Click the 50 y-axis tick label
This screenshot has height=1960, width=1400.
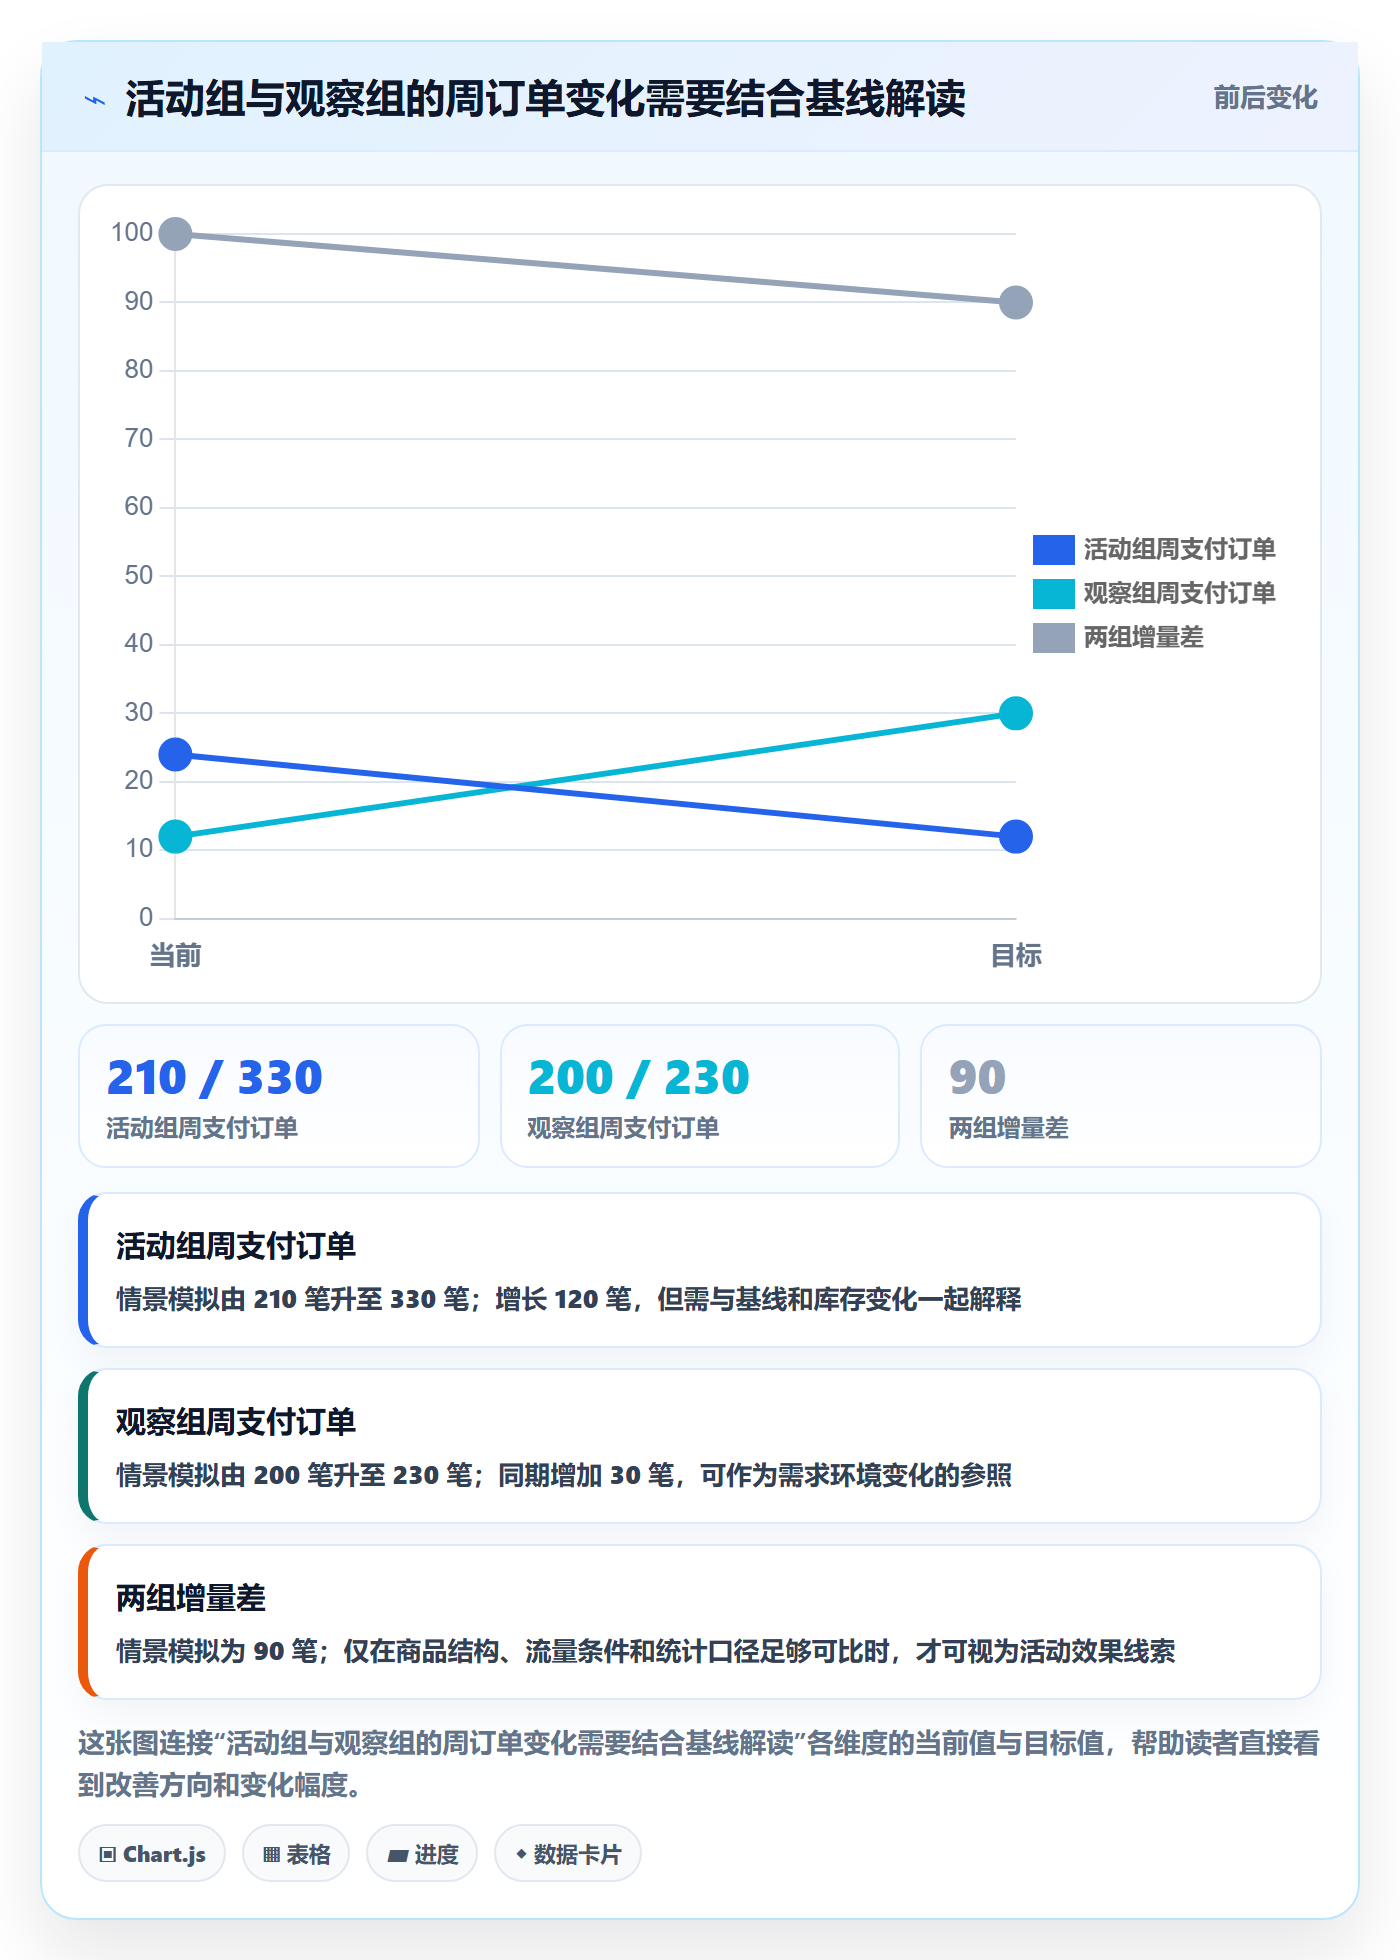tap(138, 575)
